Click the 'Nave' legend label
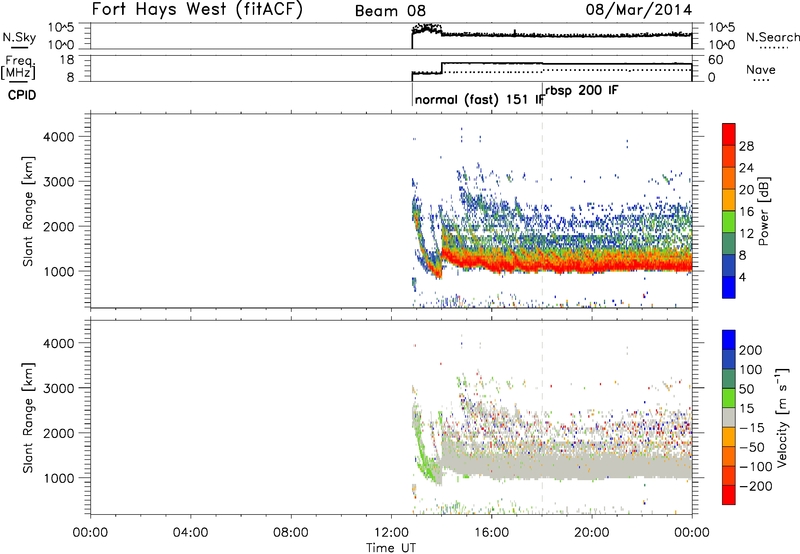Viewport: 800px width, 554px height. click(x=761, y=69)
